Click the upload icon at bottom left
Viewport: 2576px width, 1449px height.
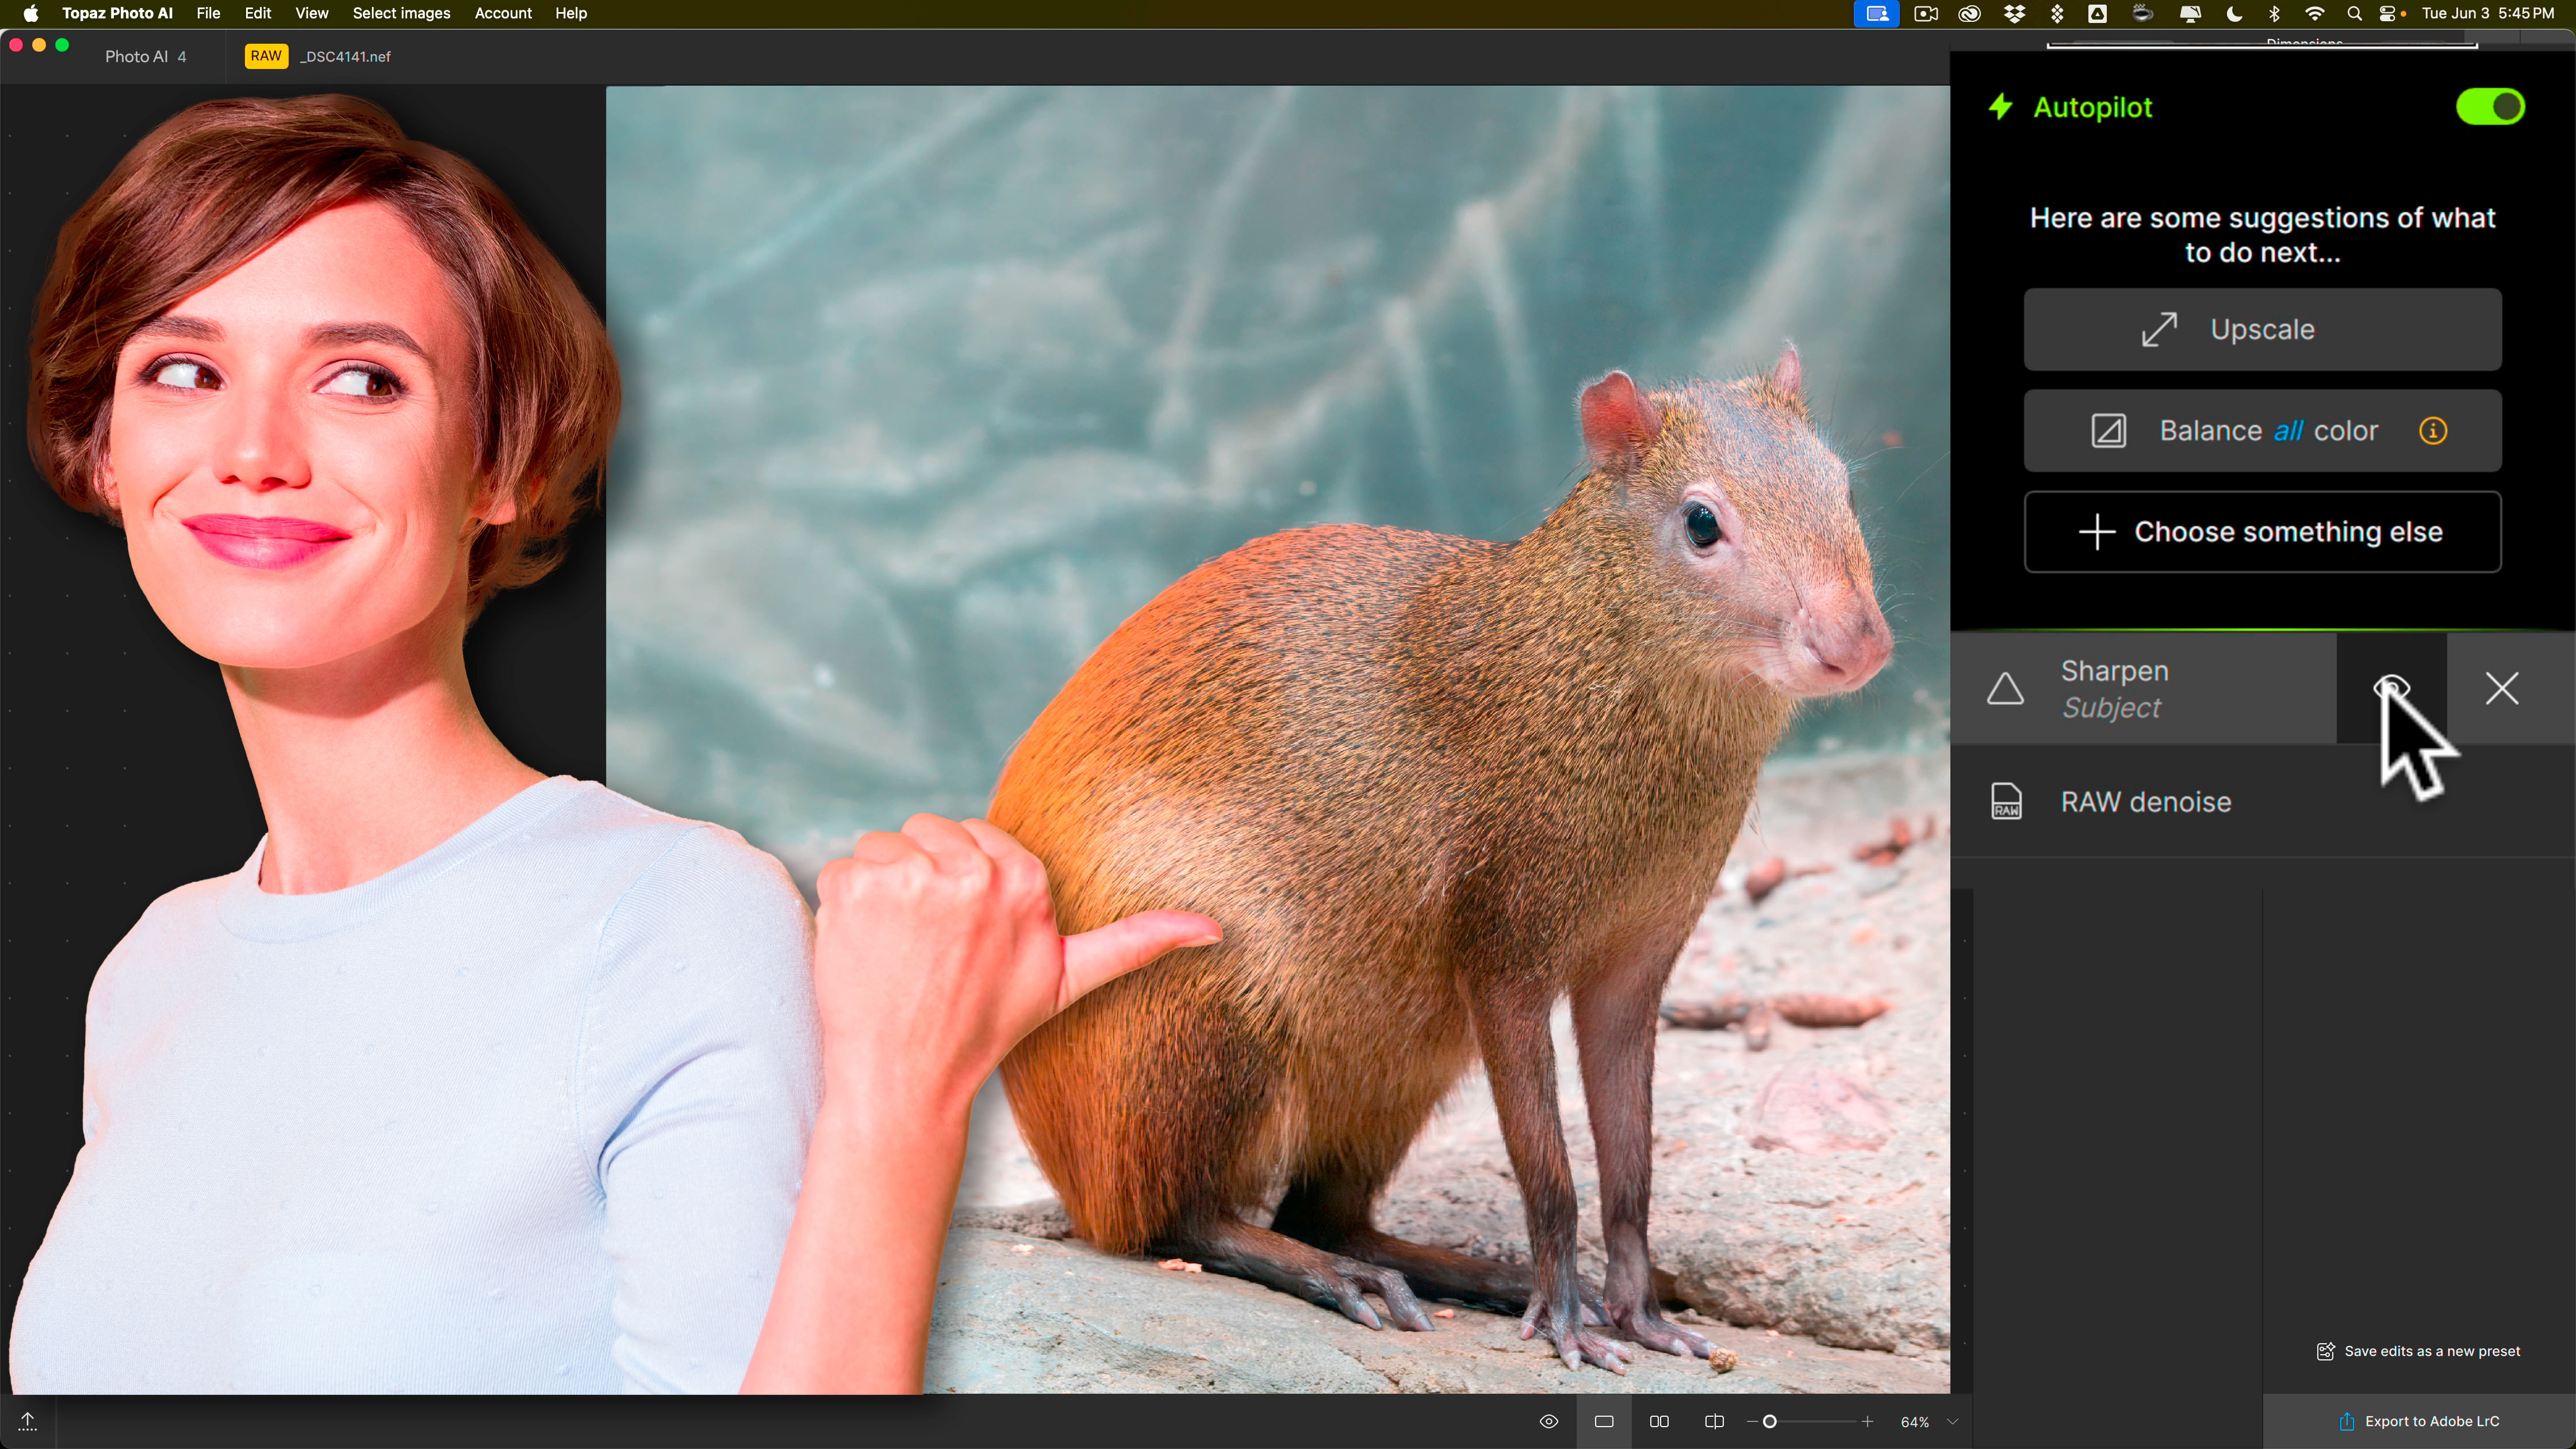28,1421
